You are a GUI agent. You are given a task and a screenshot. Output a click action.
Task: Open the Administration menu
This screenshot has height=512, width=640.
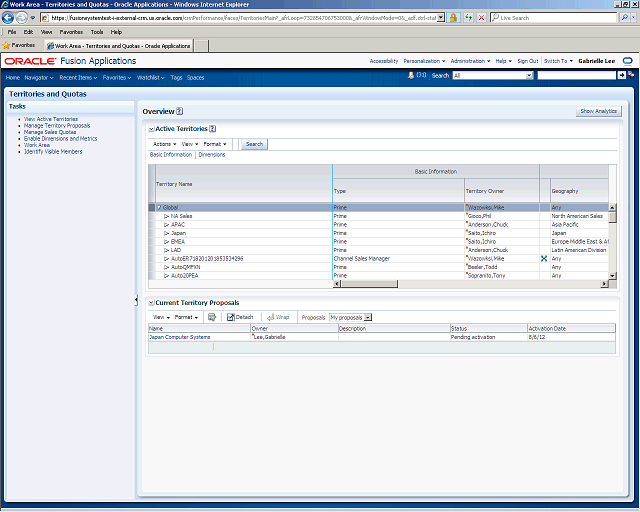470,61
